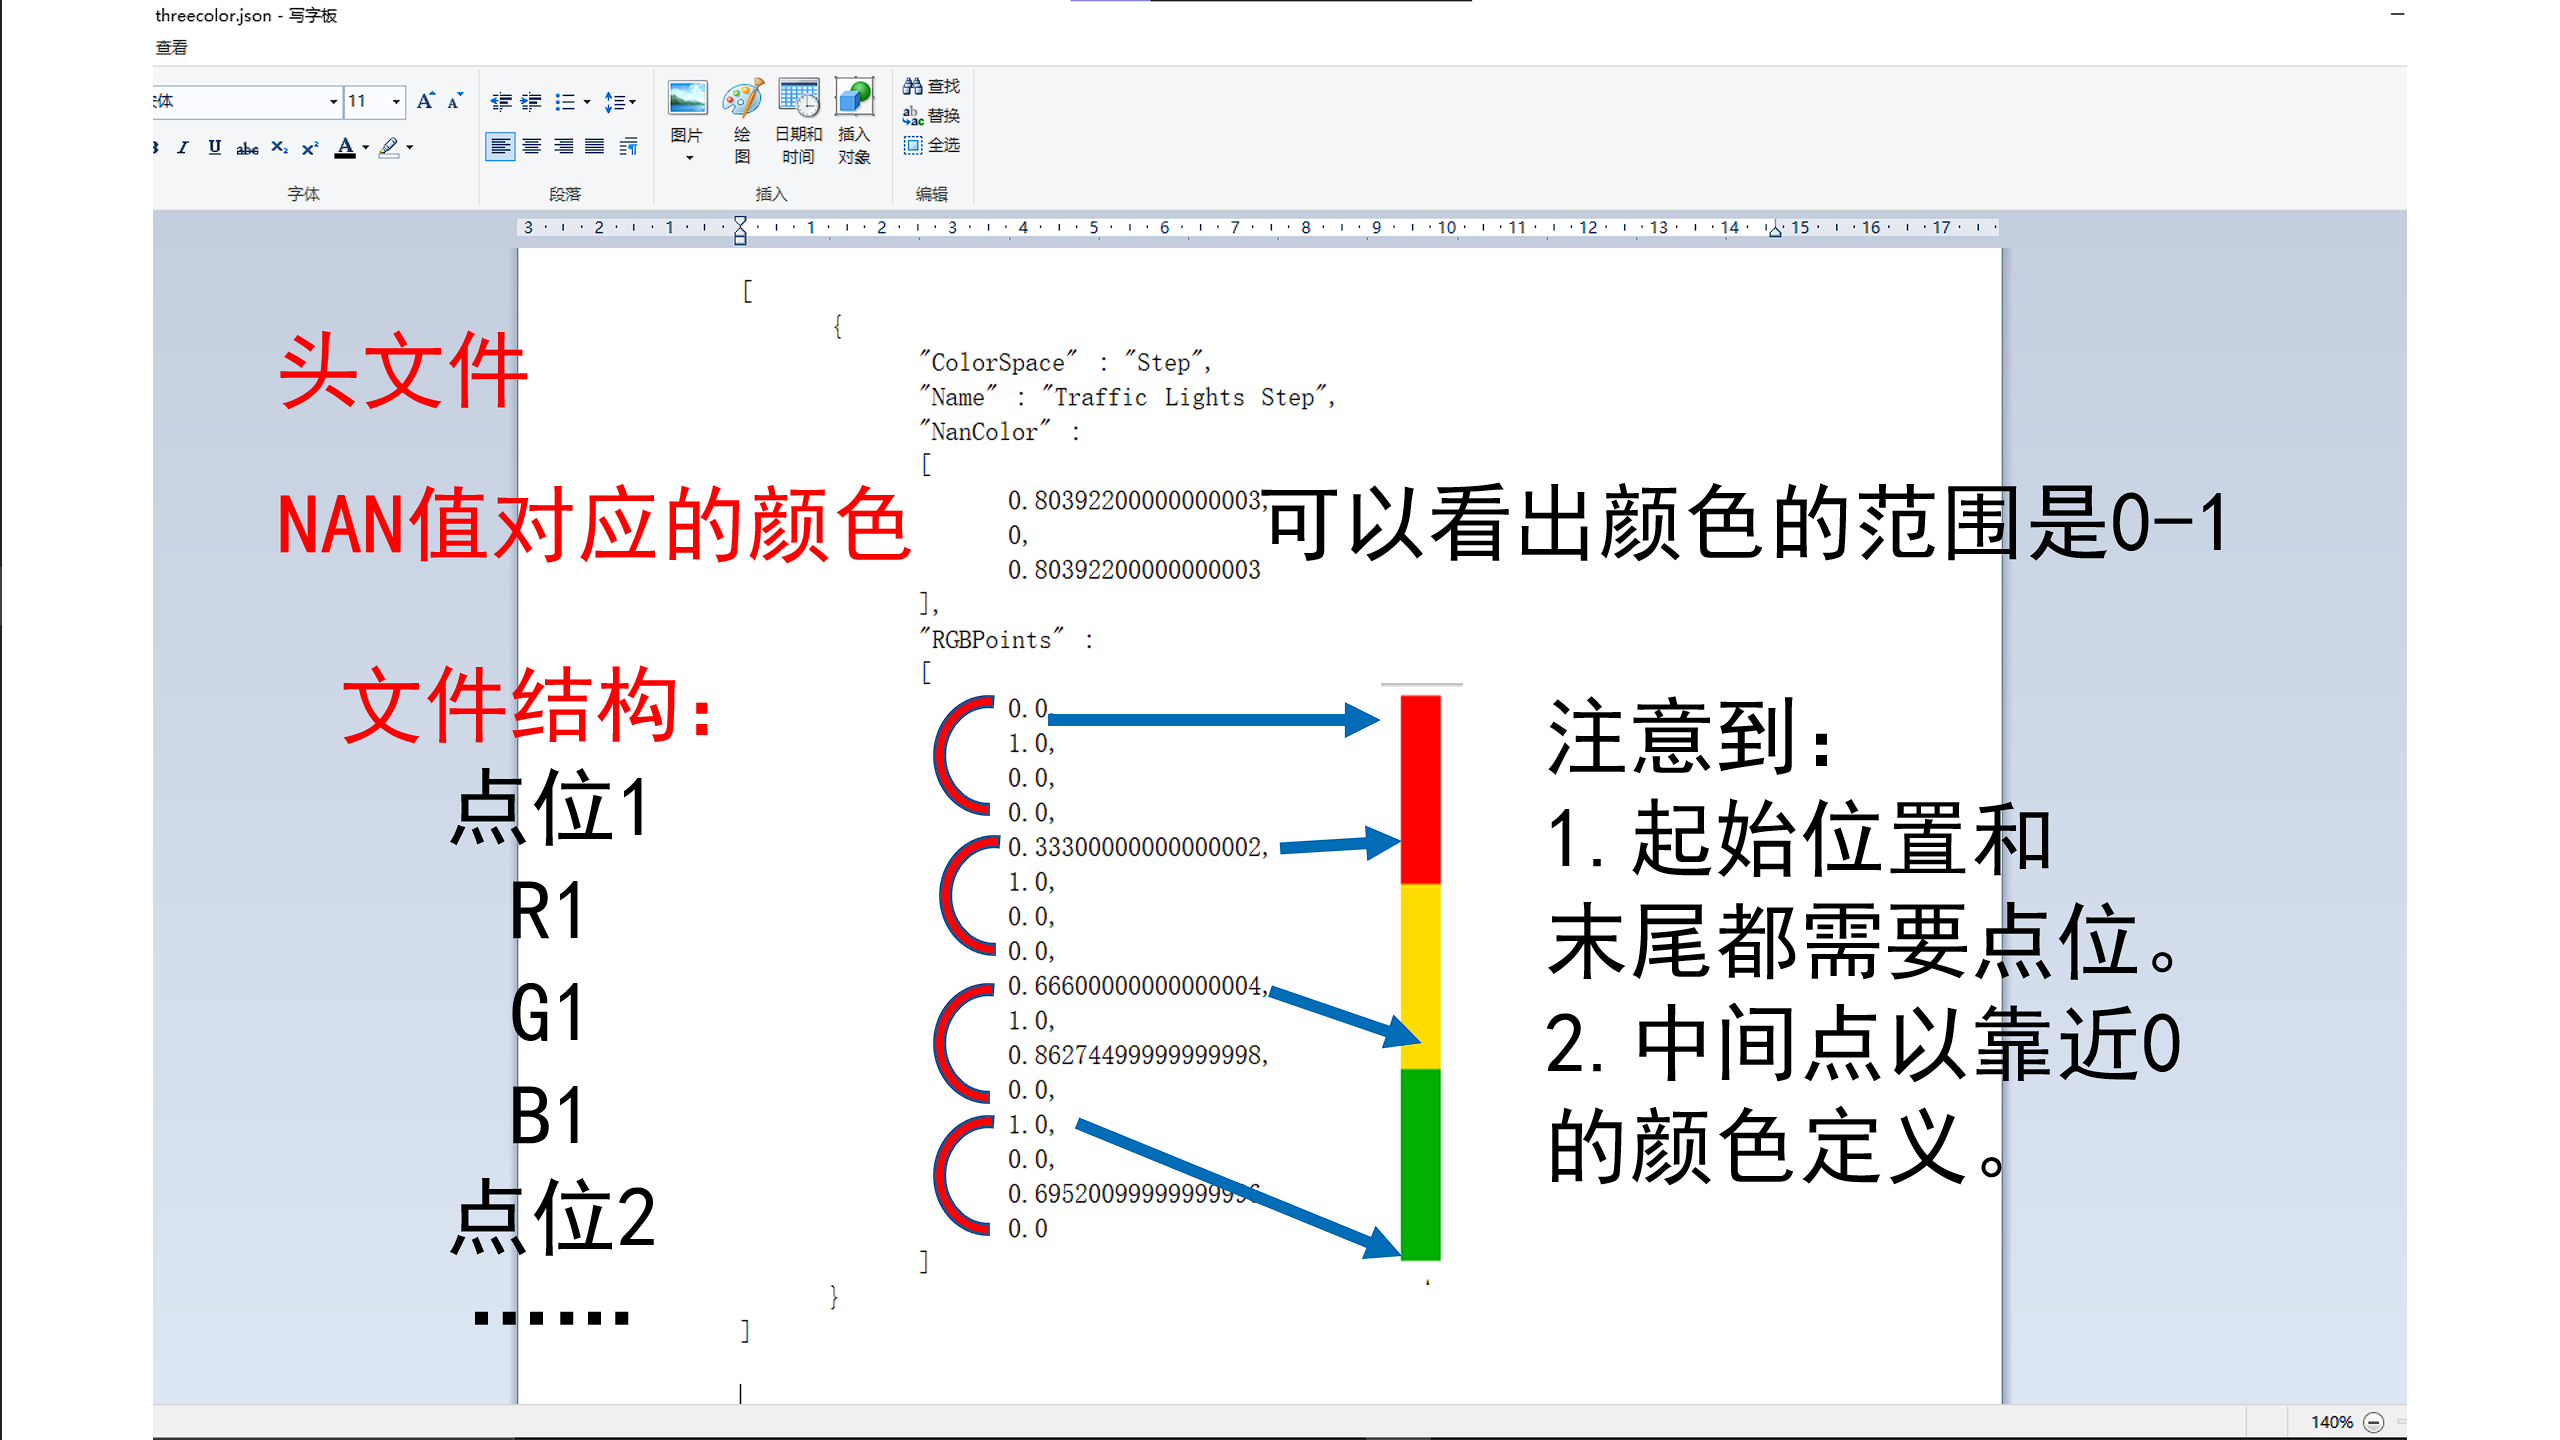Click the value 0.66600000000000004
Viewport: 2560px width, 1440px height.
1138,986
